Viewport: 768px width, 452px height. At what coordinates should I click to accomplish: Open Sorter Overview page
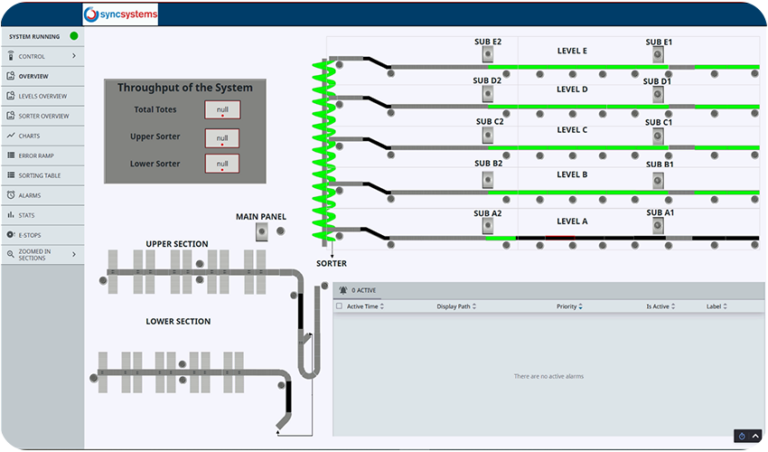(43, 116)
